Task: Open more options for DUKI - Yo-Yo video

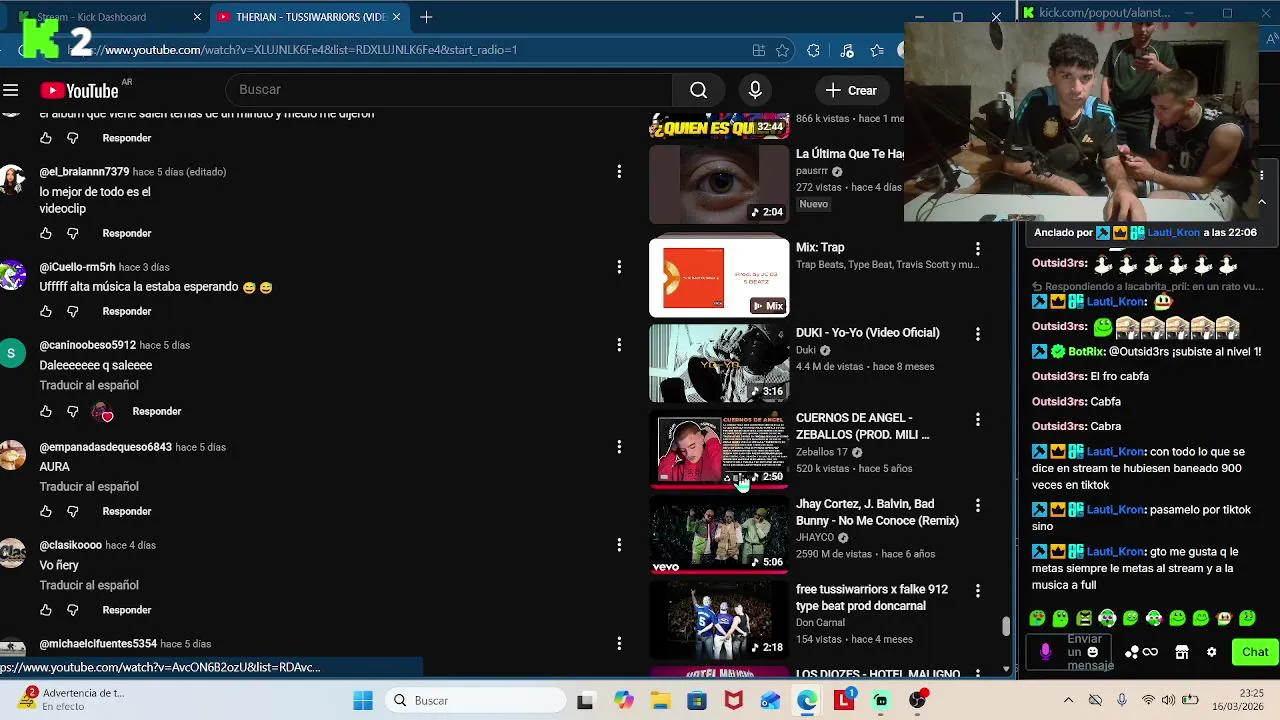Action: click(978, 334)
